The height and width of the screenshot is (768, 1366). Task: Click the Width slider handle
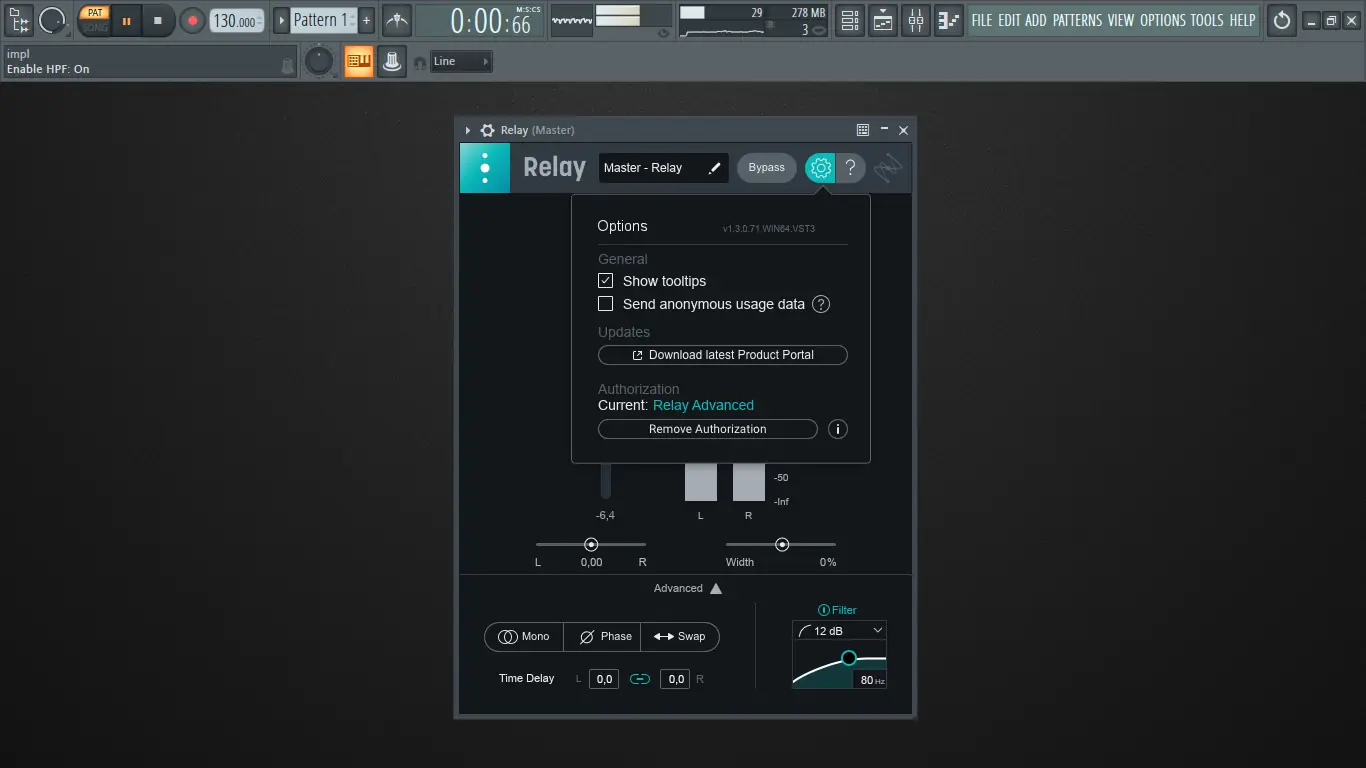782,545
